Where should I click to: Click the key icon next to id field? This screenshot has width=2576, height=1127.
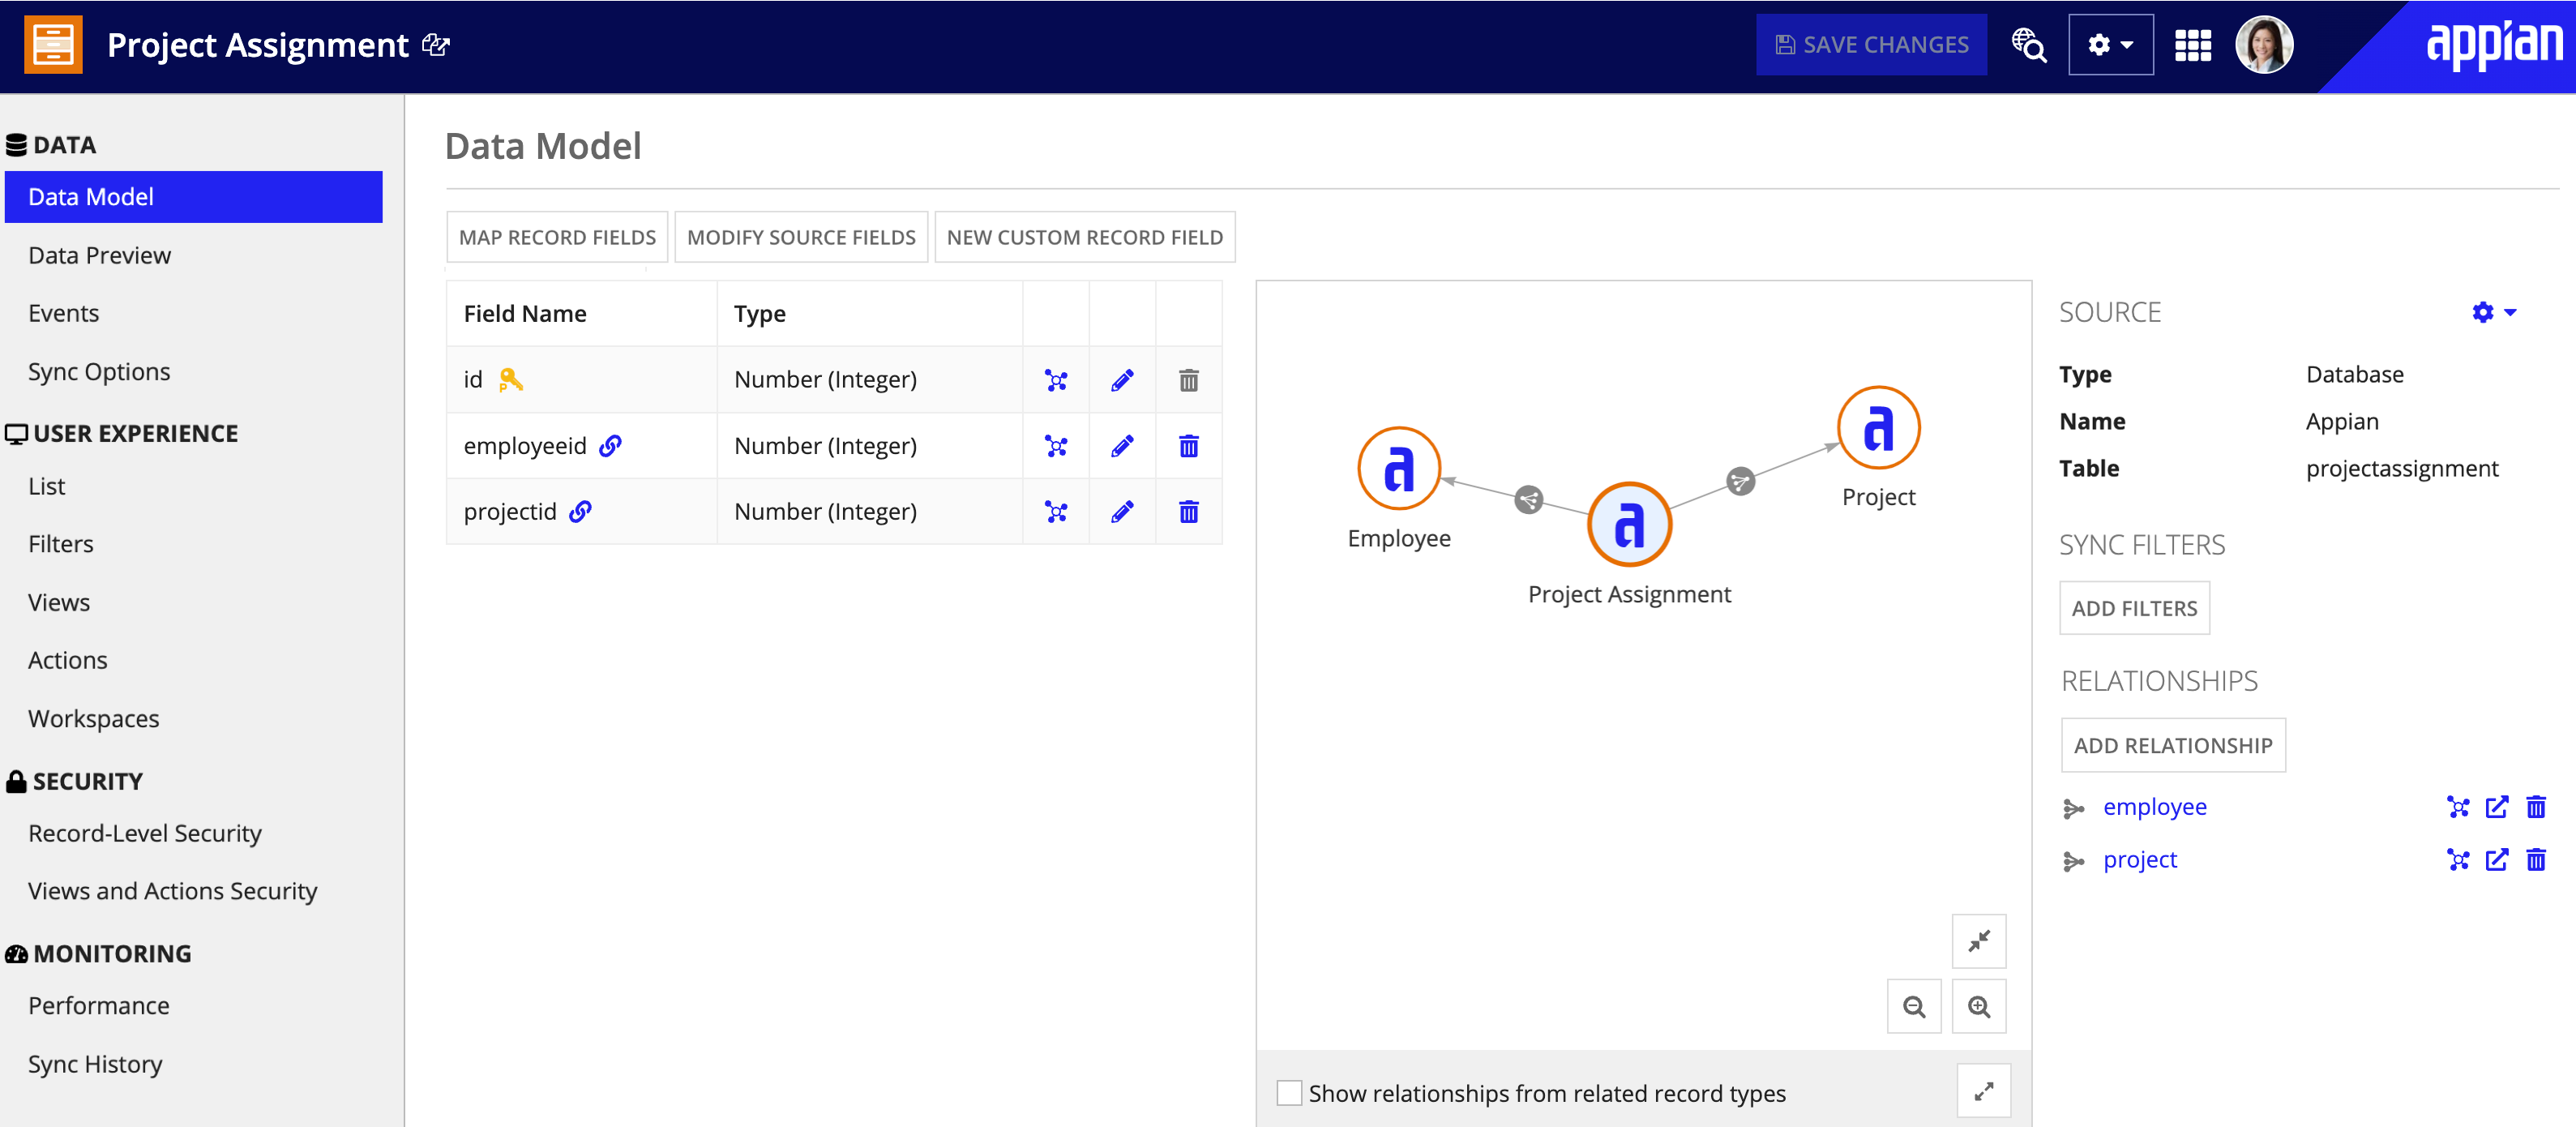[x=509, y=379]
